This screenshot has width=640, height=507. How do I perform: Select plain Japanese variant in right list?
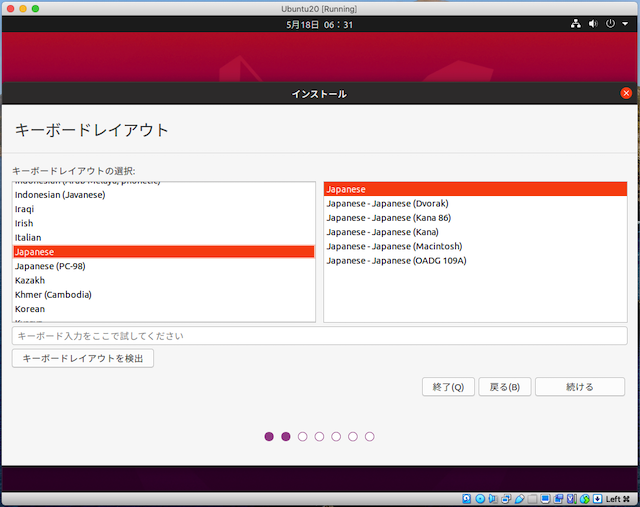point(476,189)
